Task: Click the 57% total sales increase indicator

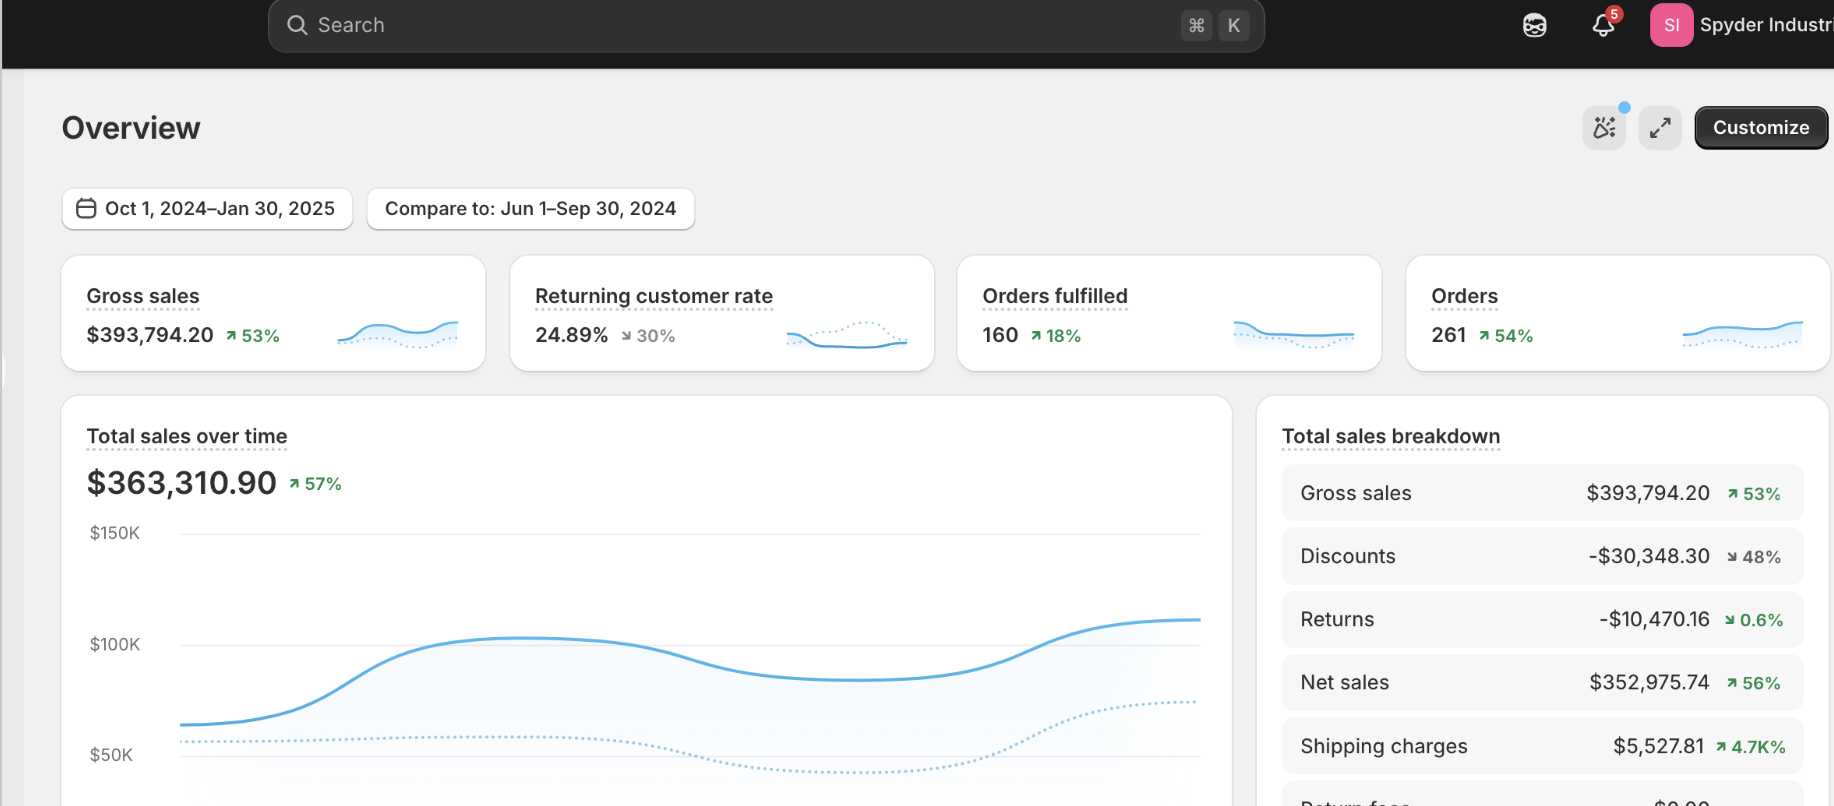Action: pyautogui.click(x=316, y=484)
